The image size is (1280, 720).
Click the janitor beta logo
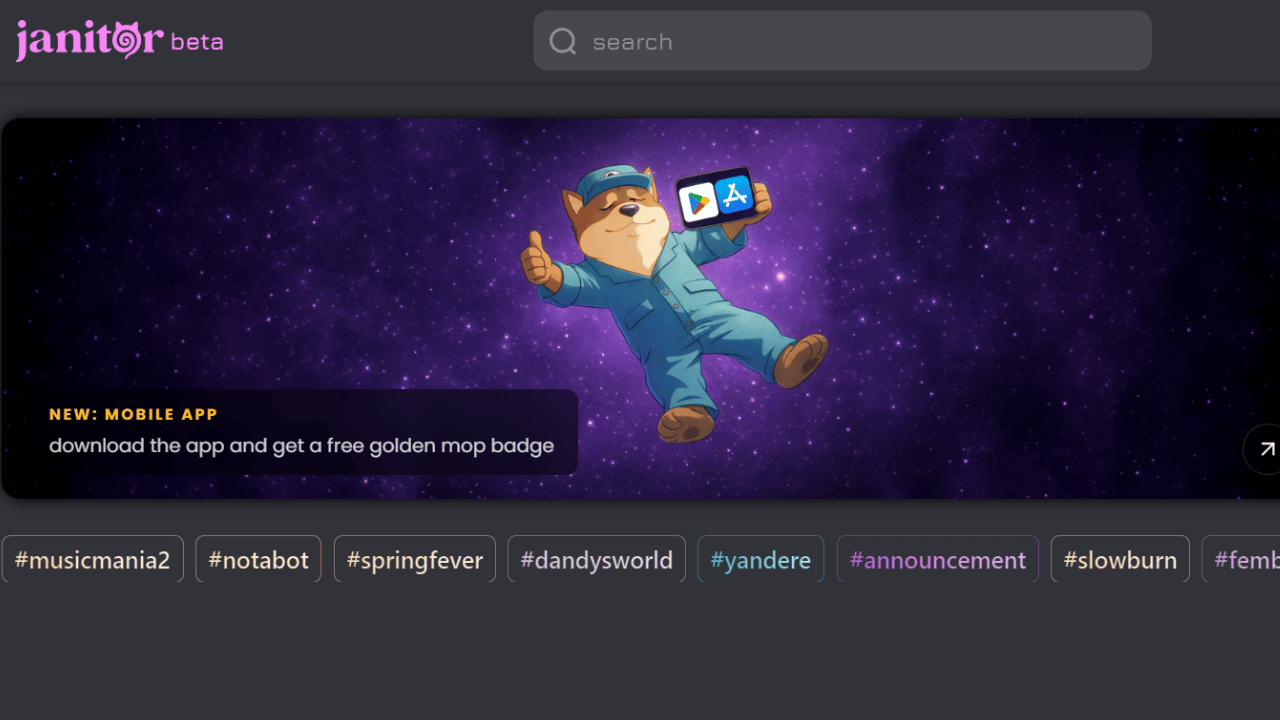(x=119, y=41)
